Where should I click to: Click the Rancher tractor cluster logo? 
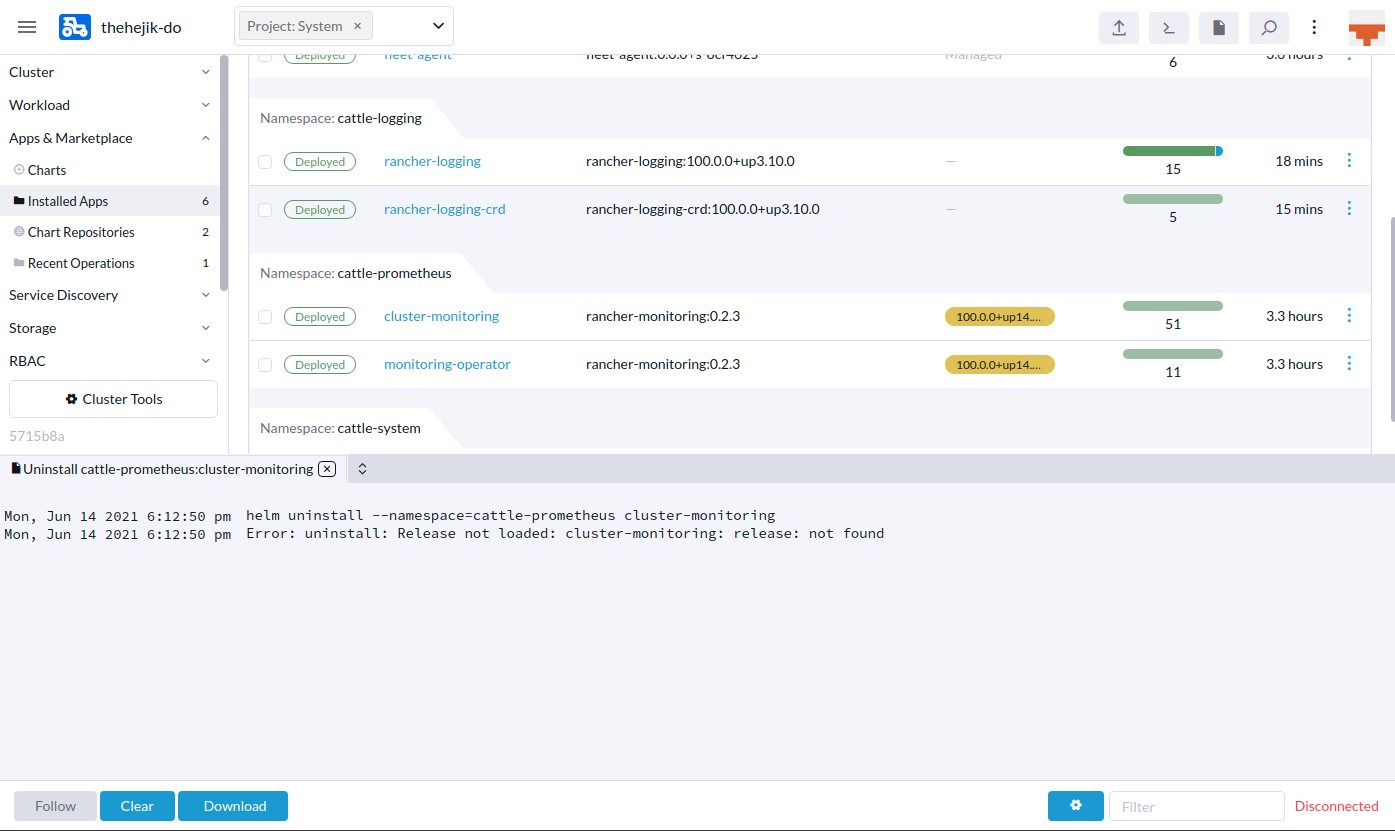pos(74,27)
